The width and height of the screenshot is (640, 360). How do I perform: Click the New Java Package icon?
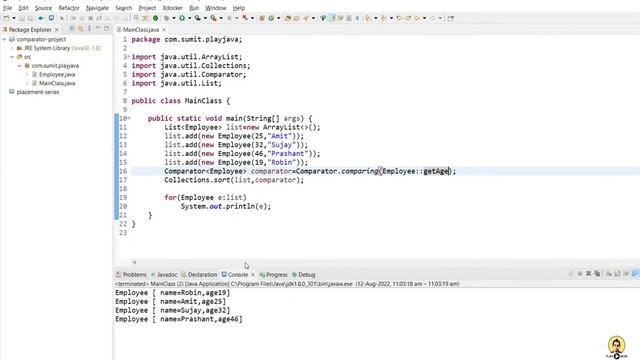click(x=262, y=18)
